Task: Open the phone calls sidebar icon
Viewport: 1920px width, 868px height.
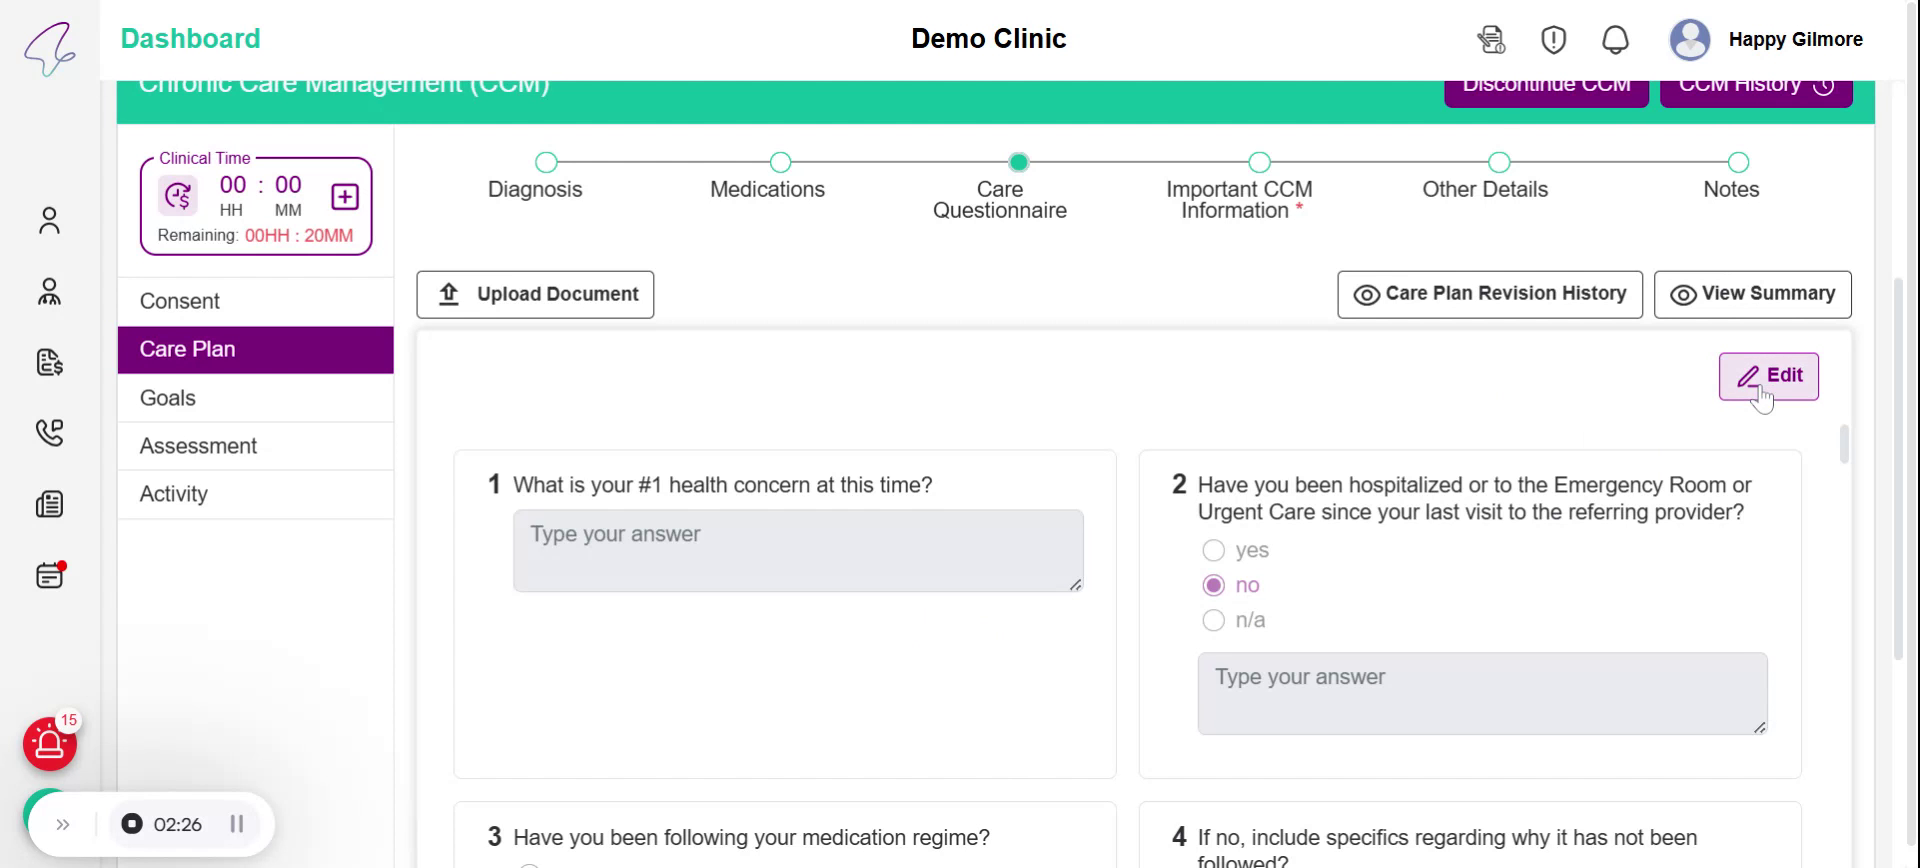Action: coord(49,432)
